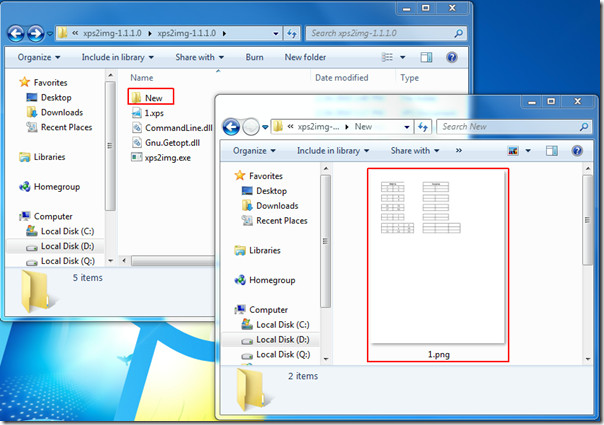
Task: Click Burn in the toolbar
Action: pyautogui.click(x=255, y=57)
